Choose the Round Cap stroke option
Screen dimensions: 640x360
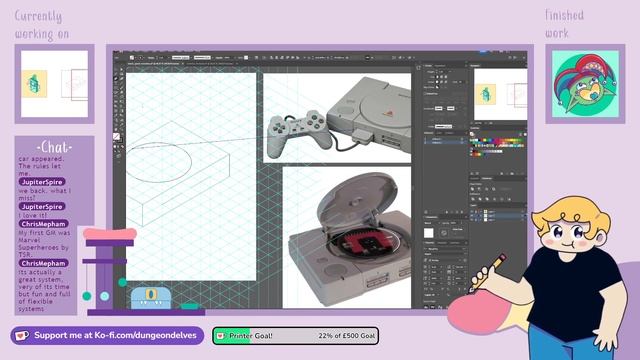click(442, 77)
